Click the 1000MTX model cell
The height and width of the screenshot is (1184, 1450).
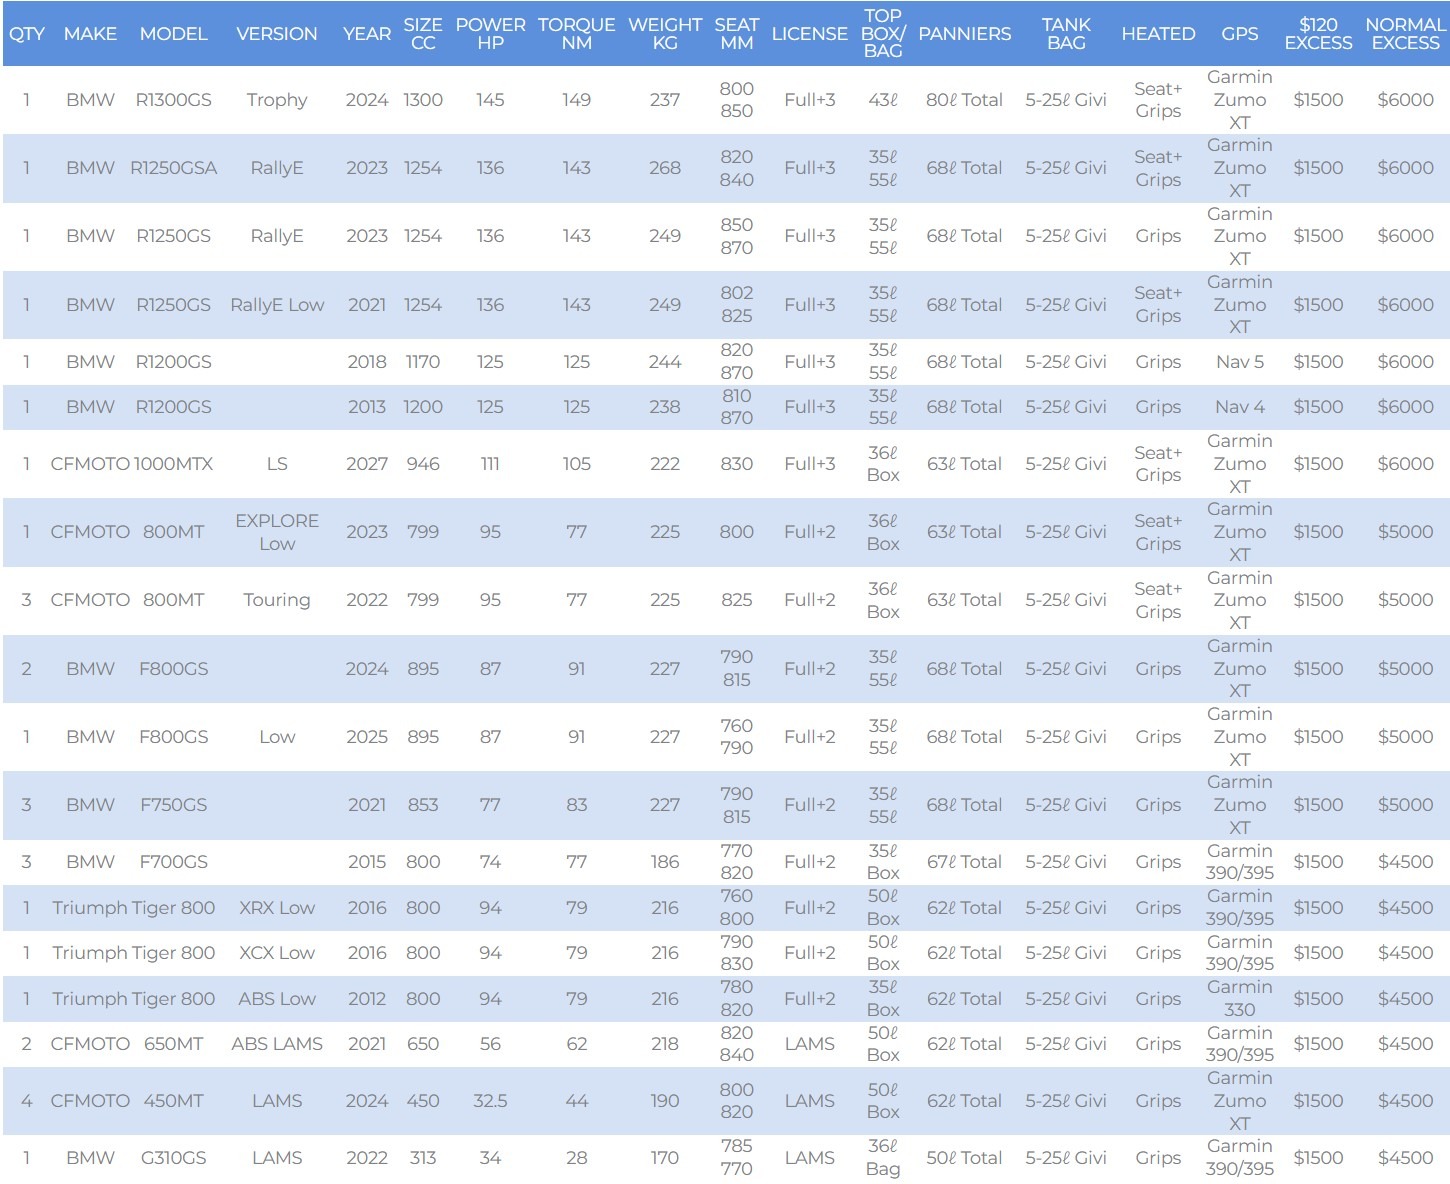(x=173, y=464)
